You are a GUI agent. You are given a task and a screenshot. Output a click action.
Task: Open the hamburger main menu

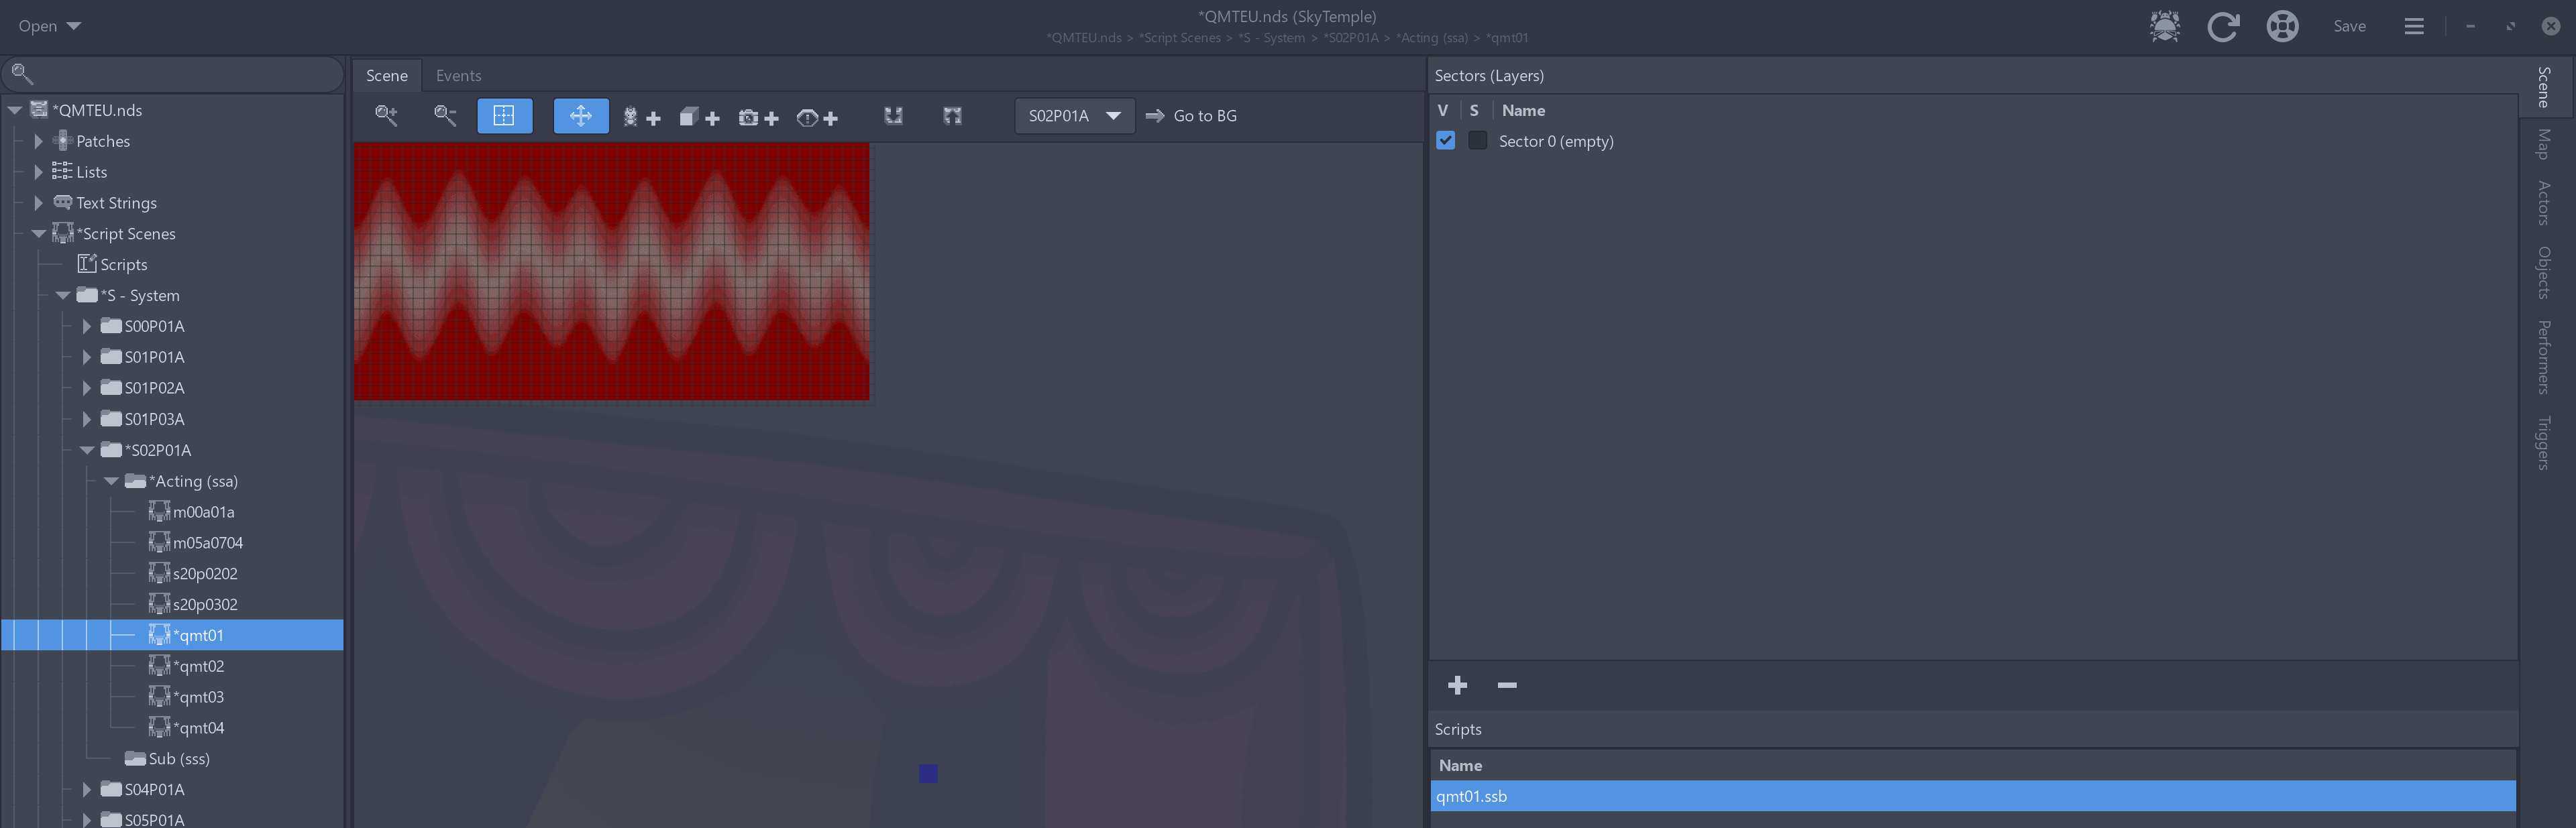coord(2413,26)
